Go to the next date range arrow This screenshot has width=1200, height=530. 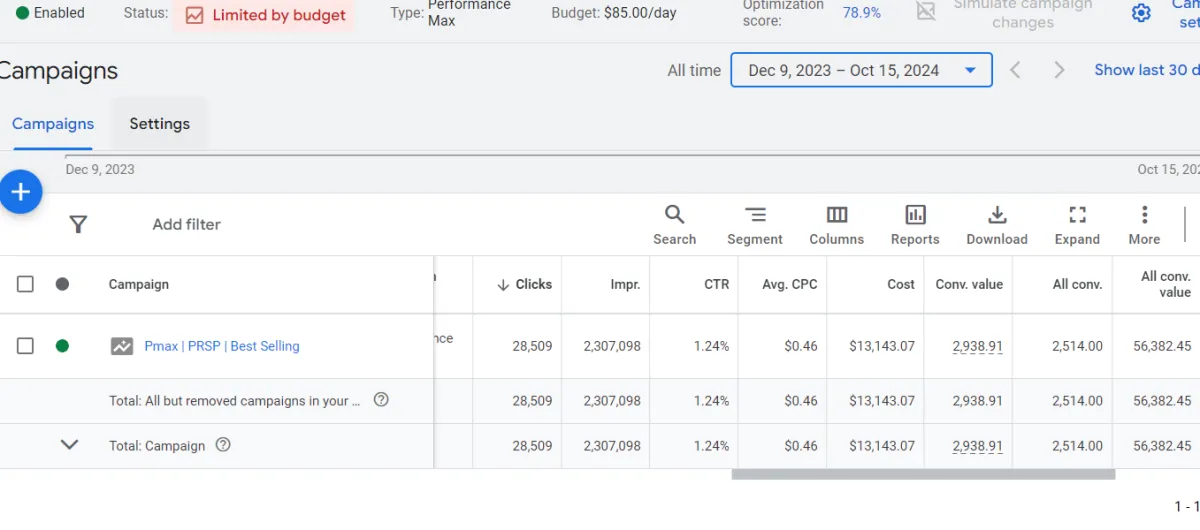pyautogui.click(x=1059, y=70)
